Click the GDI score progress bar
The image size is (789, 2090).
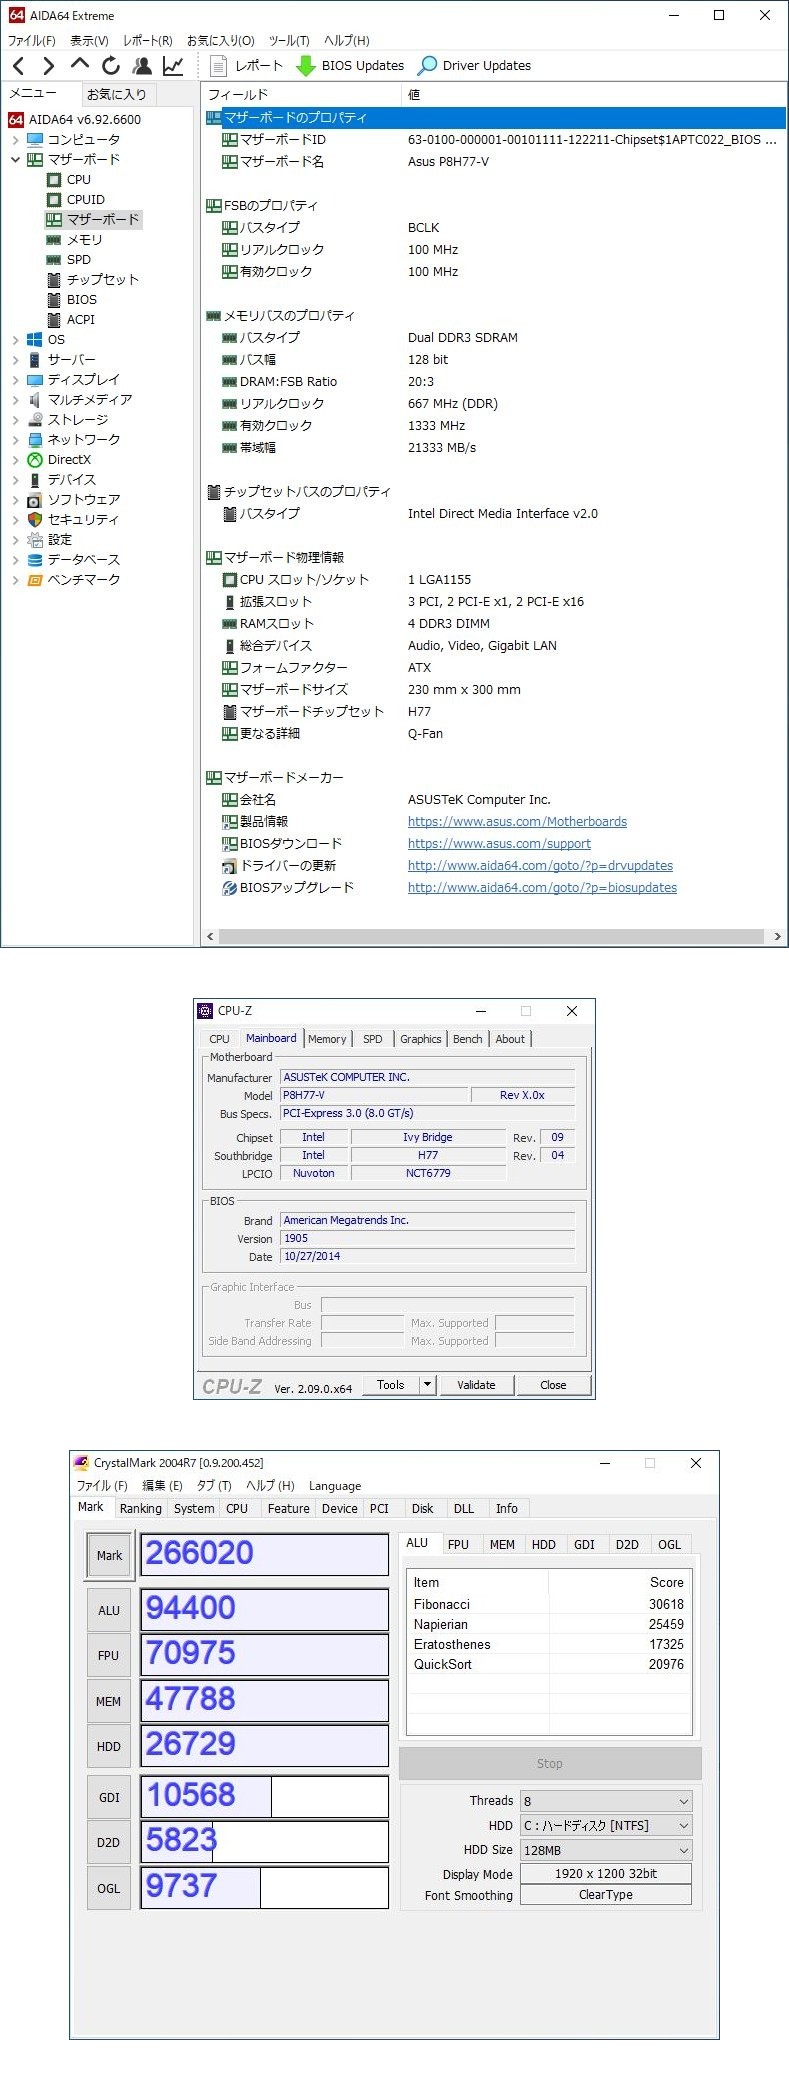(x=264, y=1797)
